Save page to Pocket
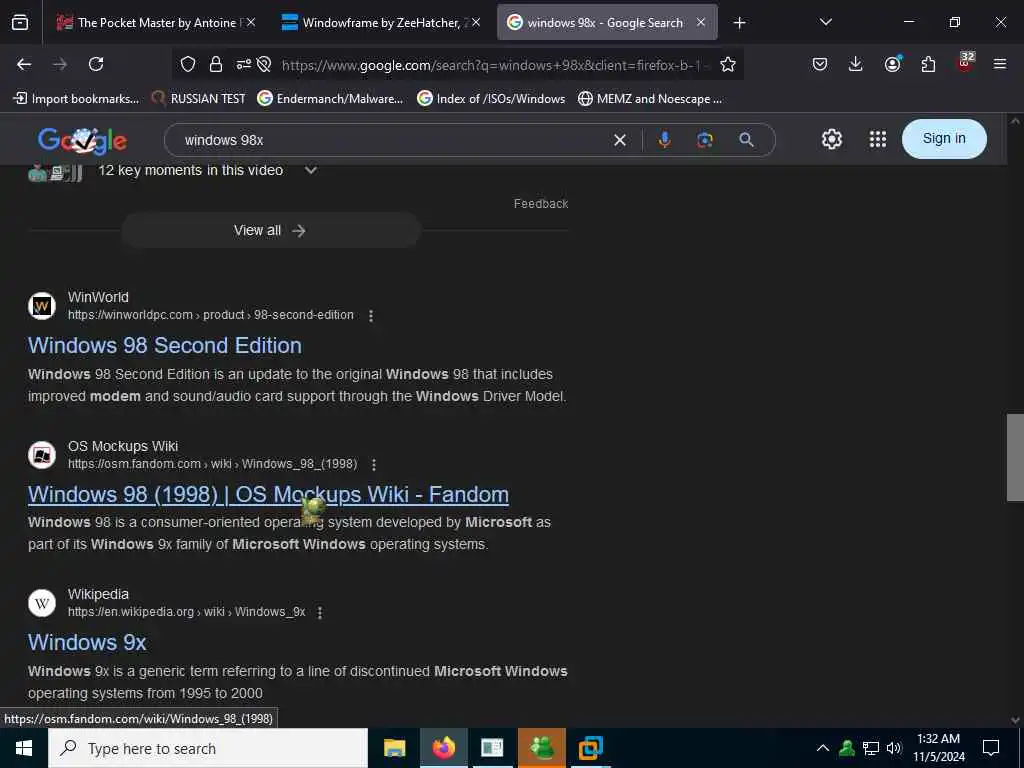1024x768 pixels. 820,64
